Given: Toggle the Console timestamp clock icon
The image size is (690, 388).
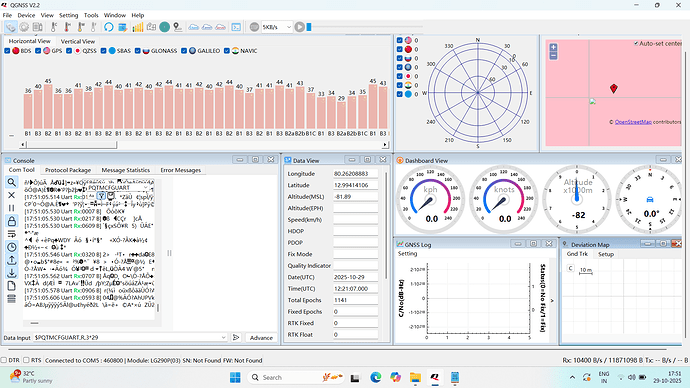Looking at the screenshot, I should coord(11,247).
